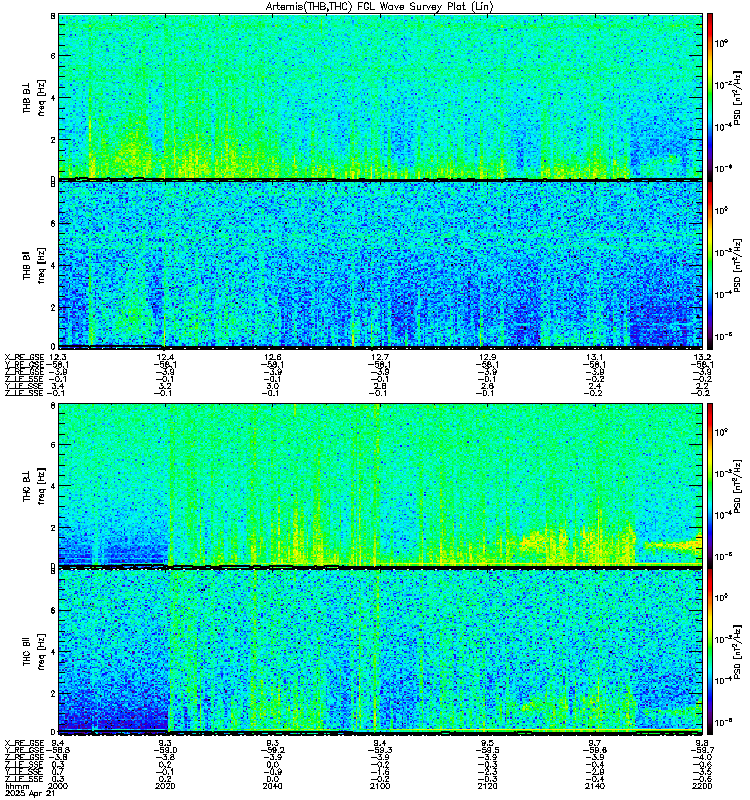Click the 2040 time tick label

pos(272,786)
